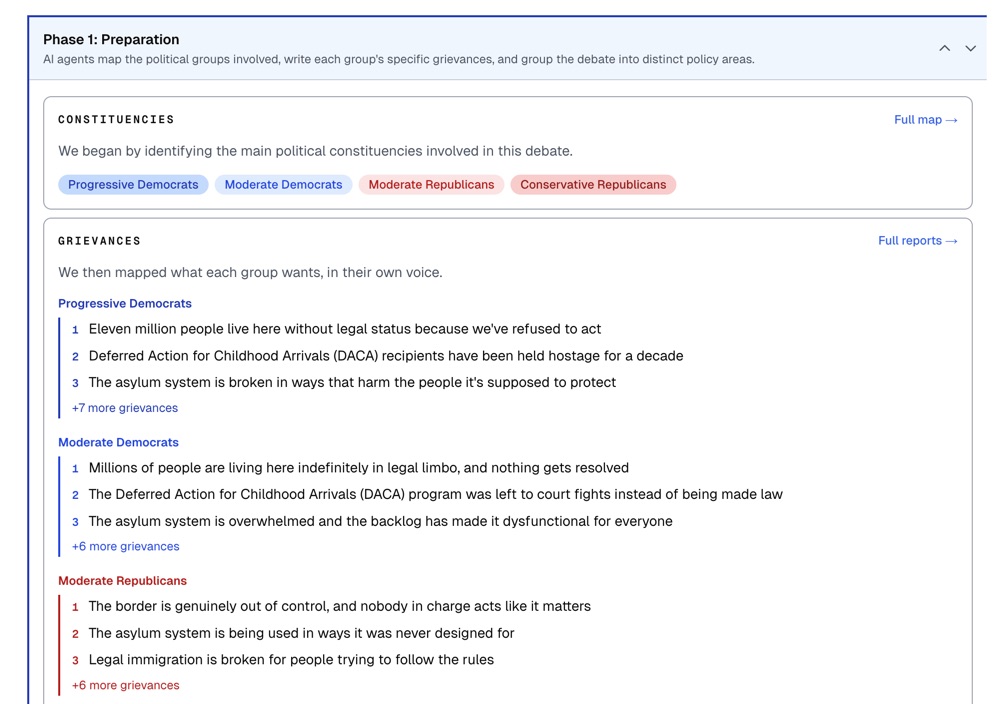Click the Moderate Democrats grievances heading
The image size is (1003, 704).
click(118, 443)
